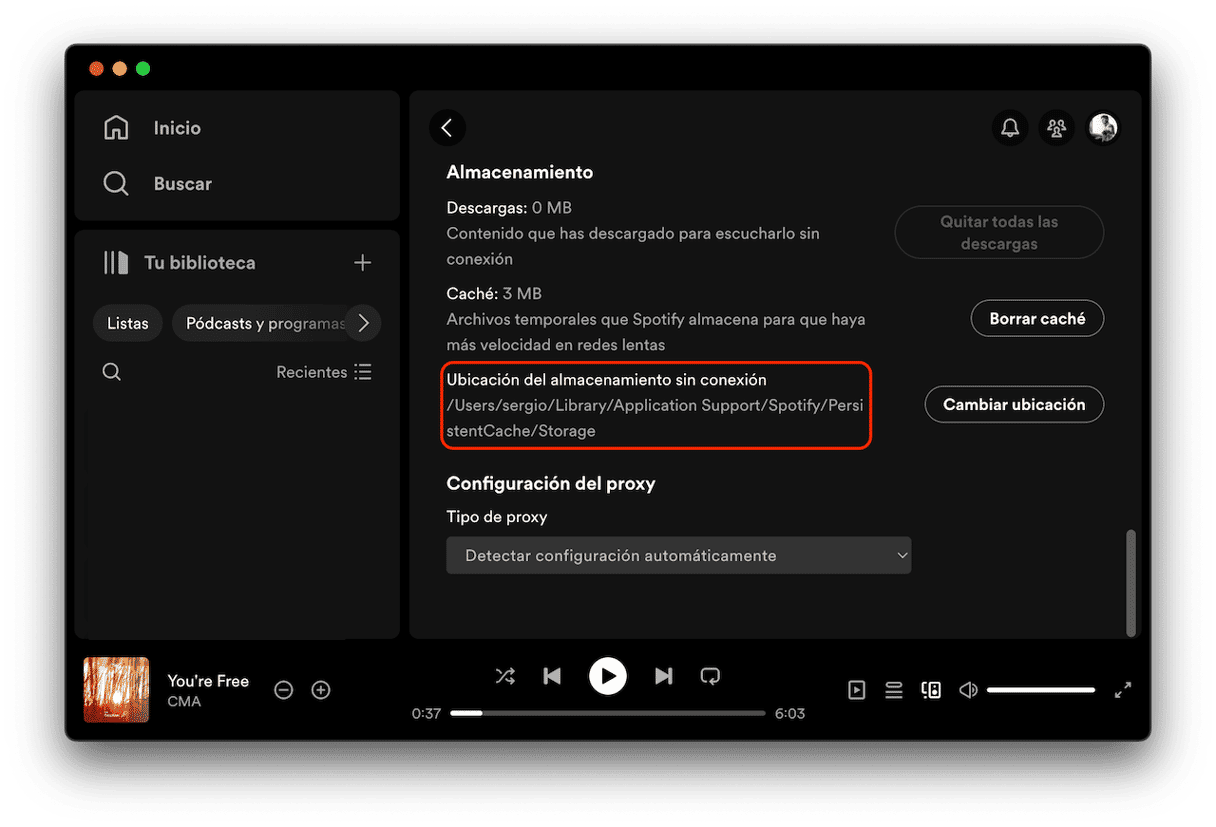Open the play queue
The height and width of the screenshot is (827, 1216).
(x=894, y=690)
